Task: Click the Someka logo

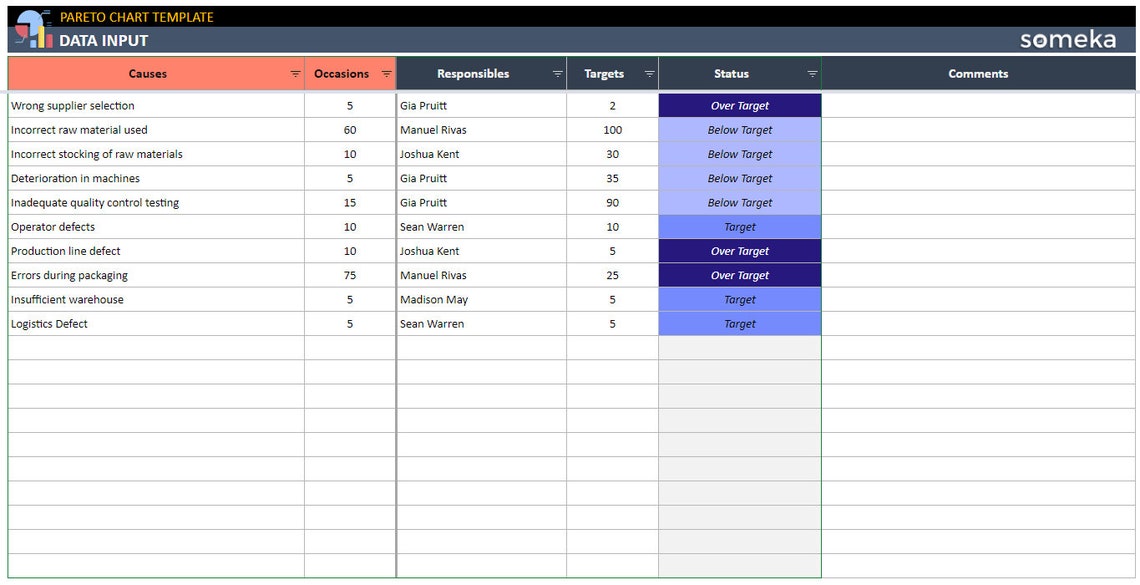Action: 1067,39
